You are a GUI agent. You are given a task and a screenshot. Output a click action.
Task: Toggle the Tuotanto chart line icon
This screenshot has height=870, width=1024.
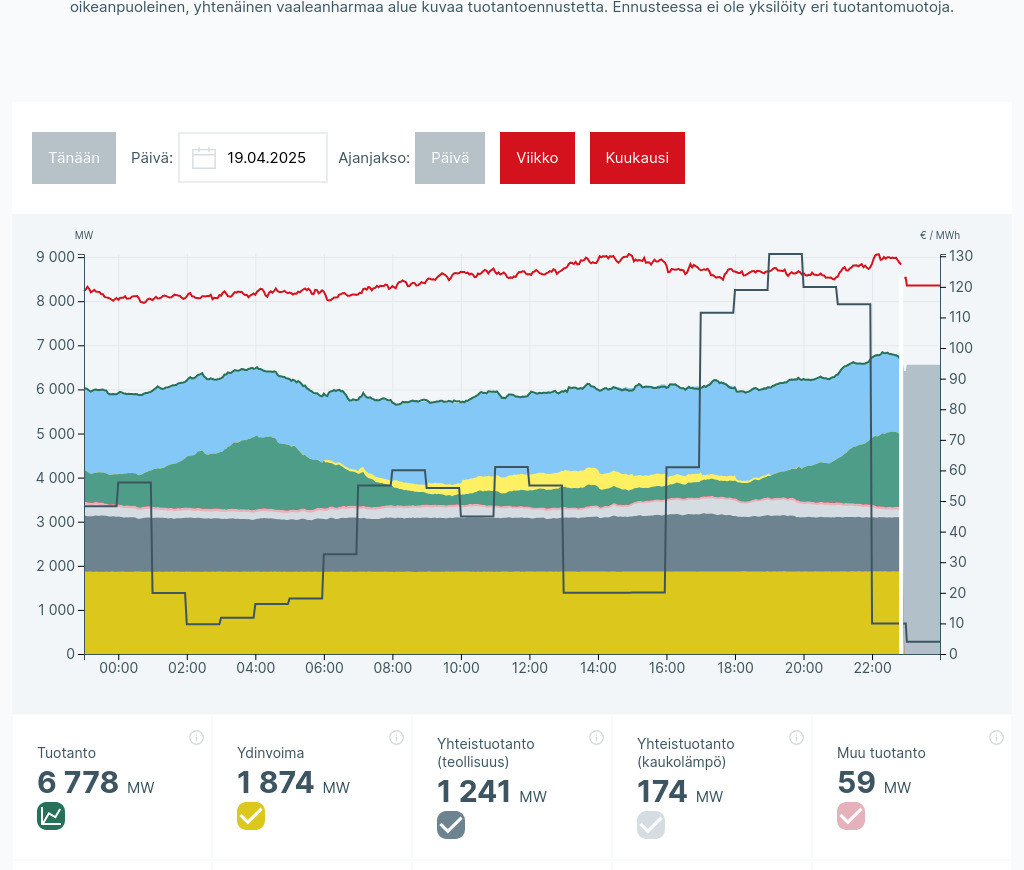[51, 816]
